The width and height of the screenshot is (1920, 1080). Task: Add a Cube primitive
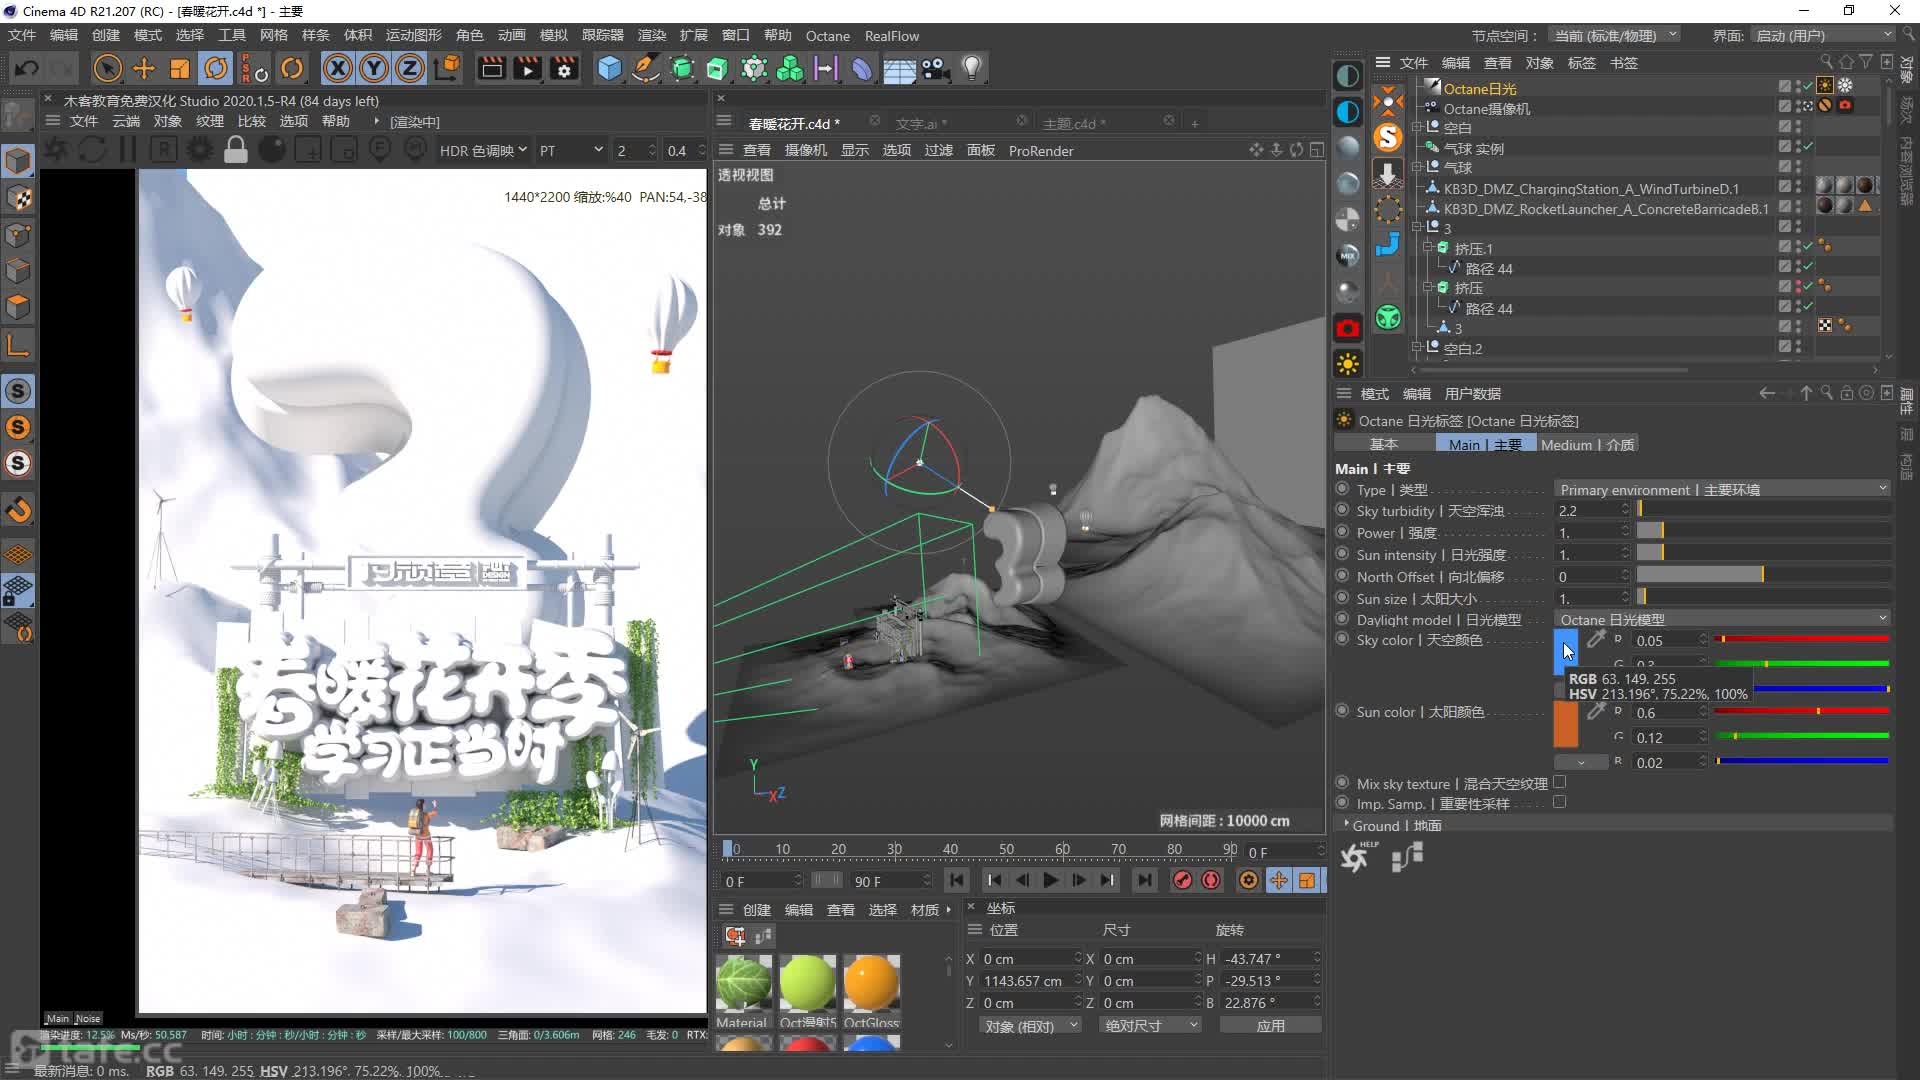click(609, 68)
